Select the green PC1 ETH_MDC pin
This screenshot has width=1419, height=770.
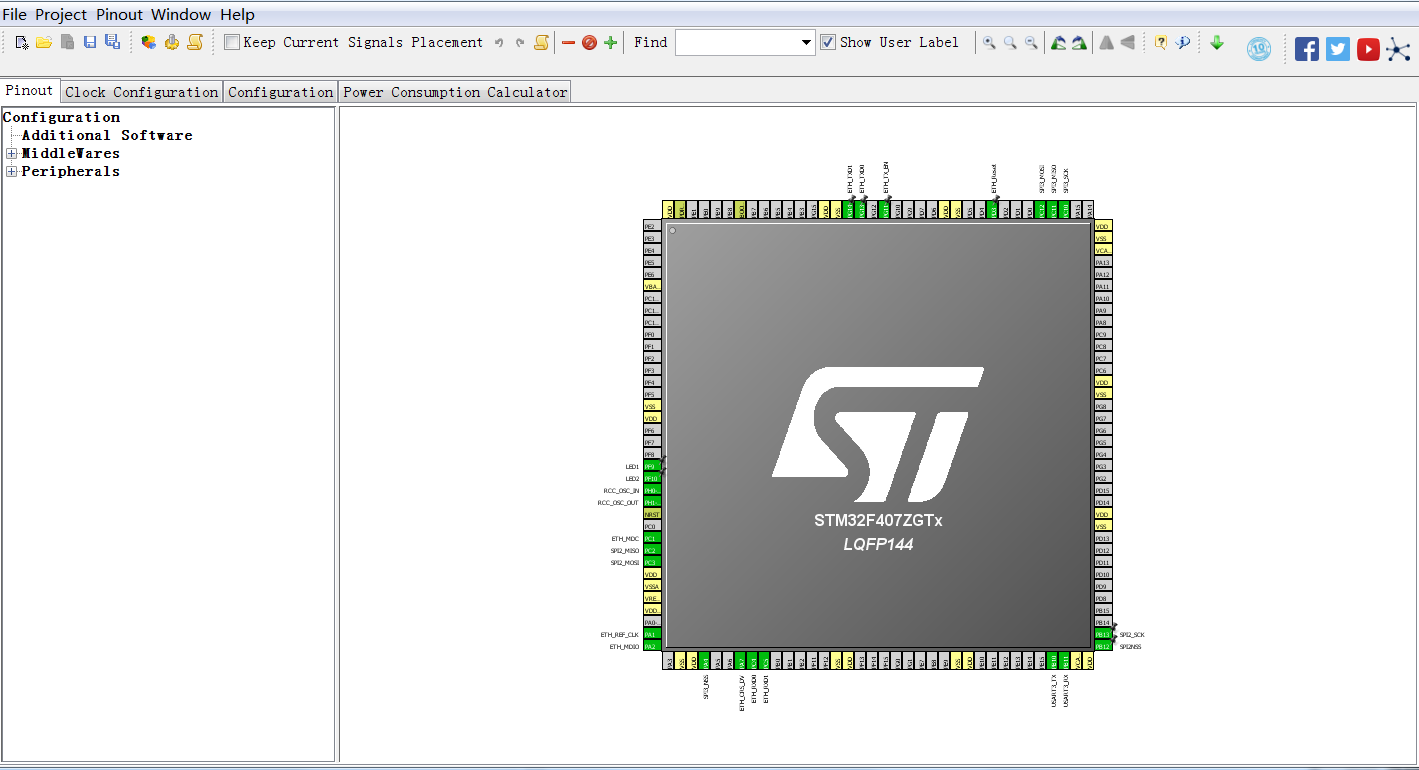point(652,538)
